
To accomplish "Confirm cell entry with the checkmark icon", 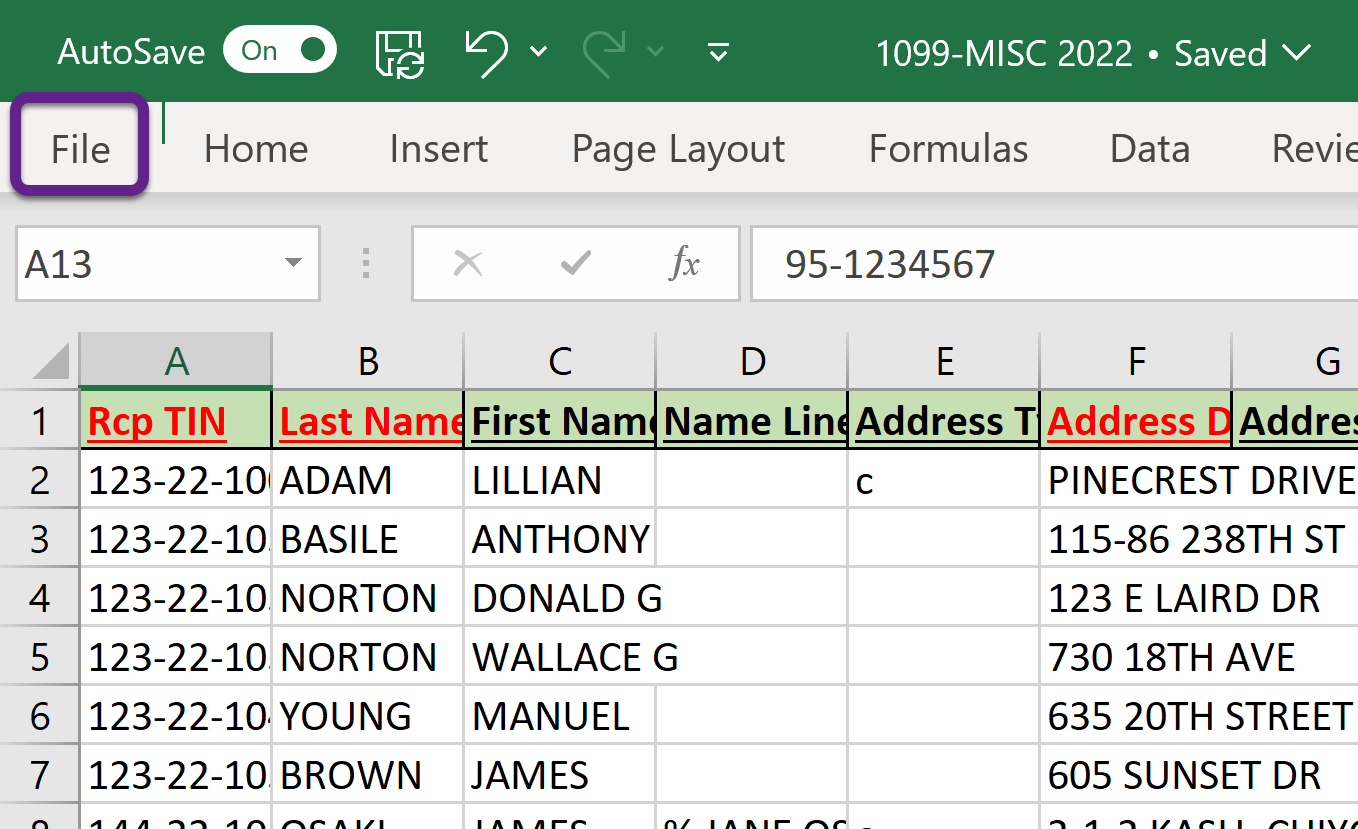I will 575,263.
